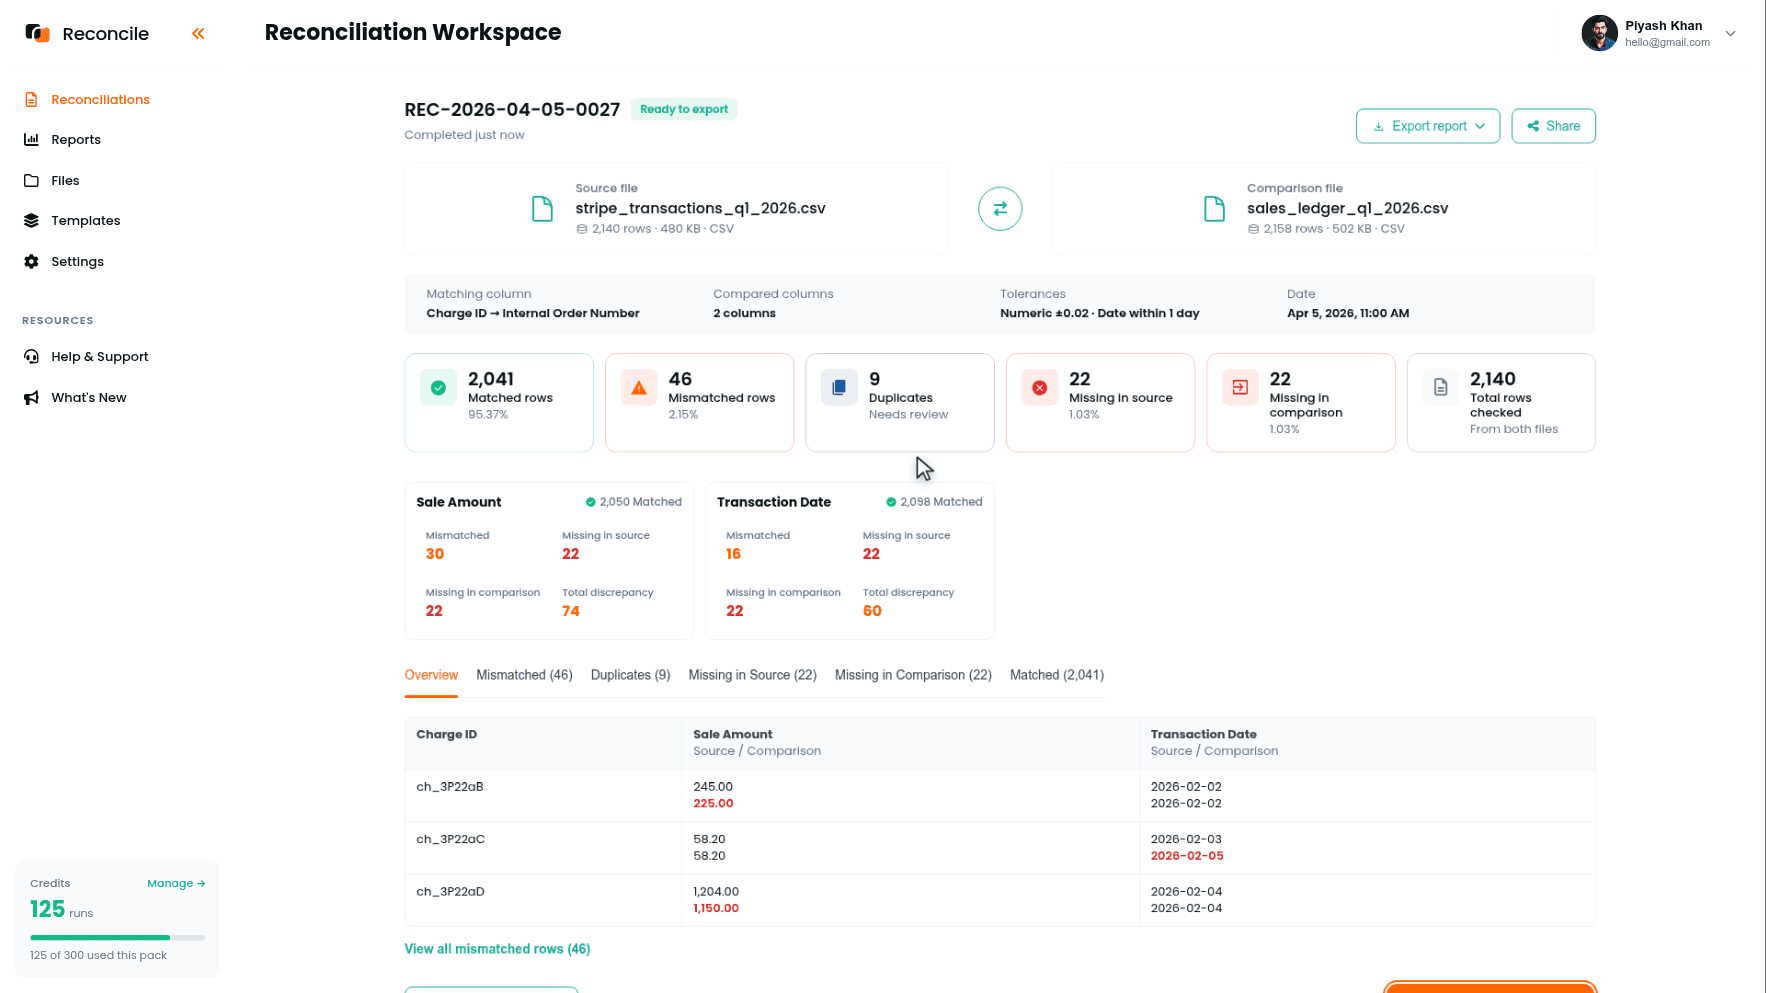The width and height of the screenshot is (1766, 993).
Task: Click the green matched rows check icon
Action: (438, 387)
